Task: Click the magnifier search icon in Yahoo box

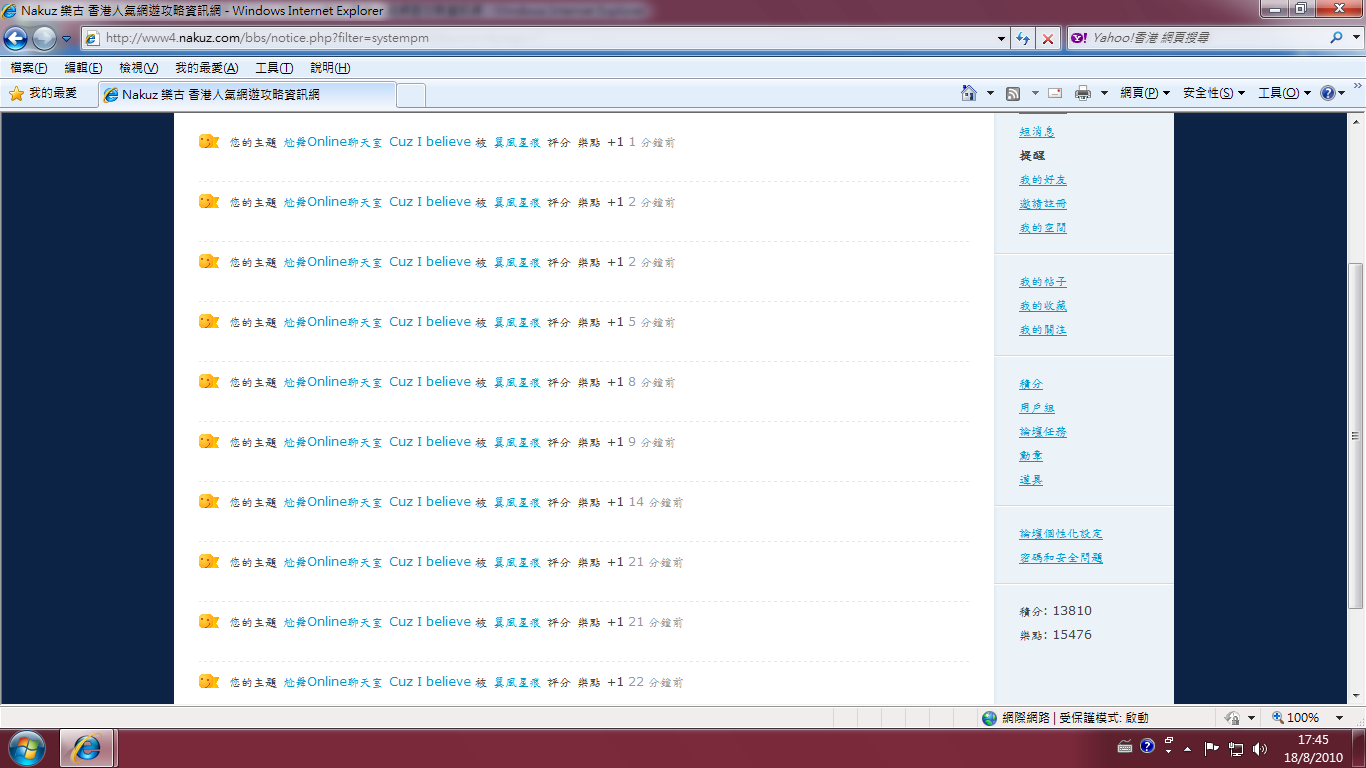Action: coord(1337,38)
